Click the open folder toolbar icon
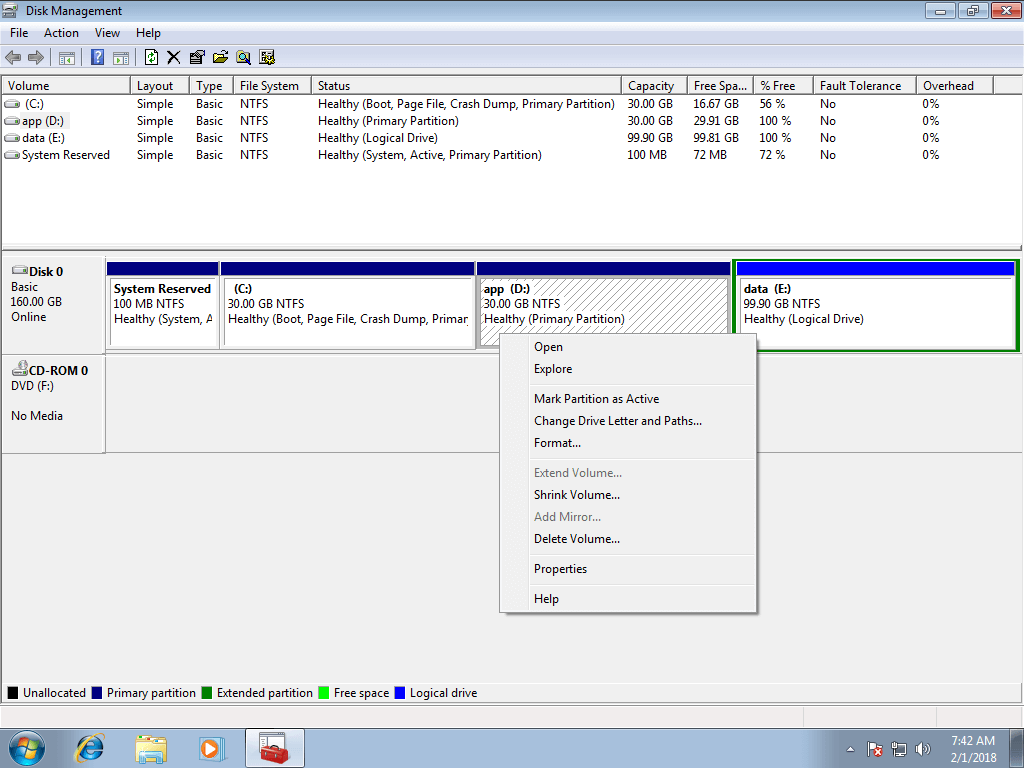1024x768 pixels. (x=220, y=57)
